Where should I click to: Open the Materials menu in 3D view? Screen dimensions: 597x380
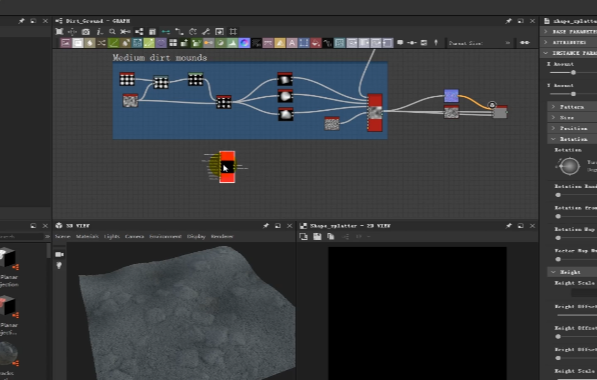pyautogui.click(x=87, y=236)
